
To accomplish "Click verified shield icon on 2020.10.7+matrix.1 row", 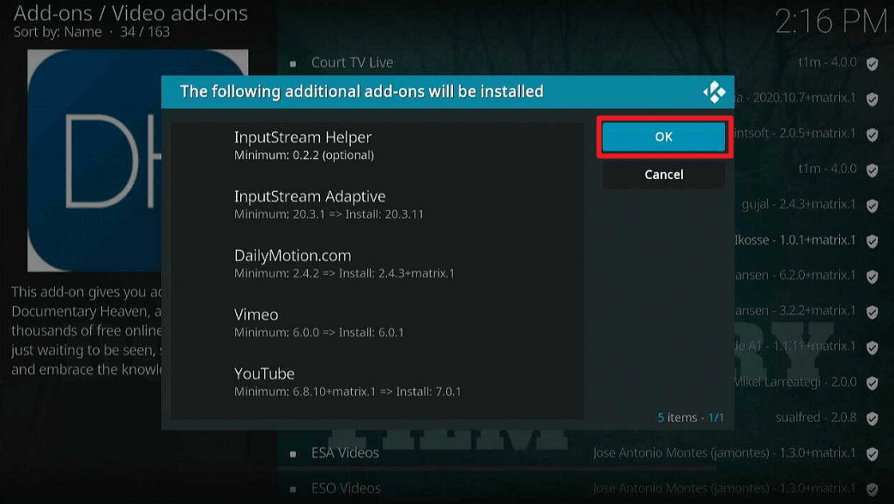I will [x=872, y=99].
